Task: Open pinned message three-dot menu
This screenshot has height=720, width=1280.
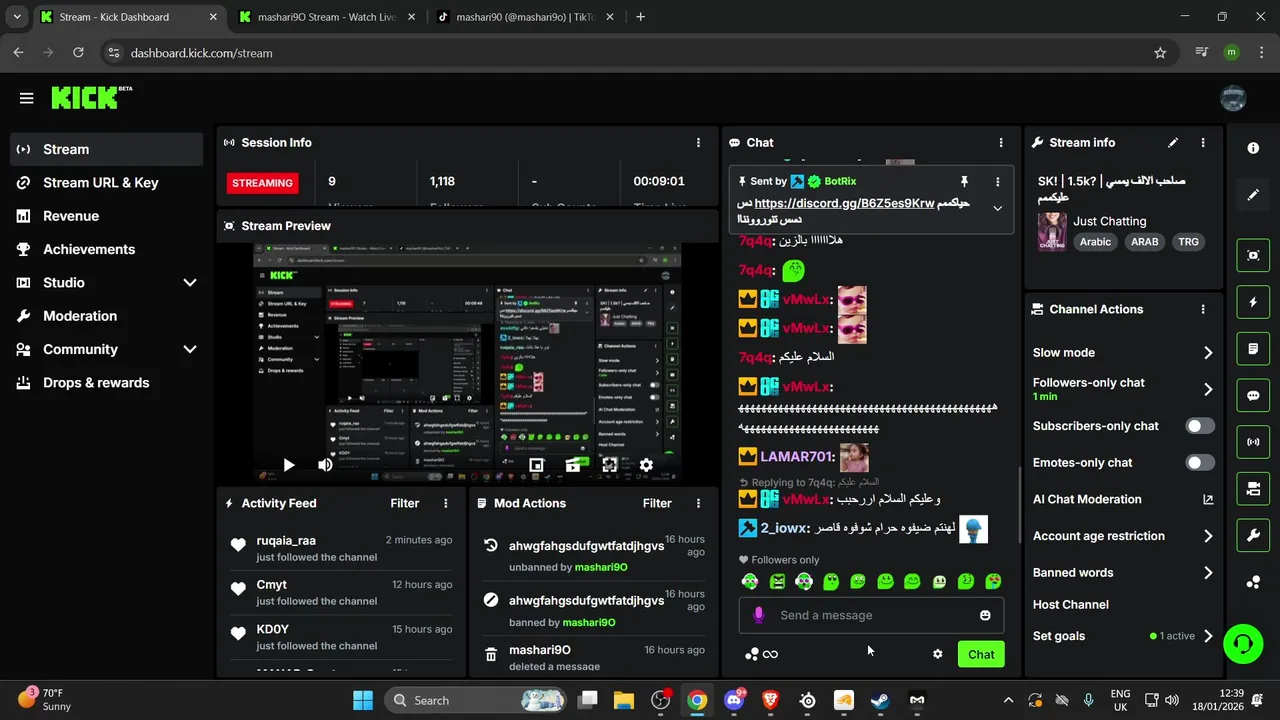Action: [997, 181]
